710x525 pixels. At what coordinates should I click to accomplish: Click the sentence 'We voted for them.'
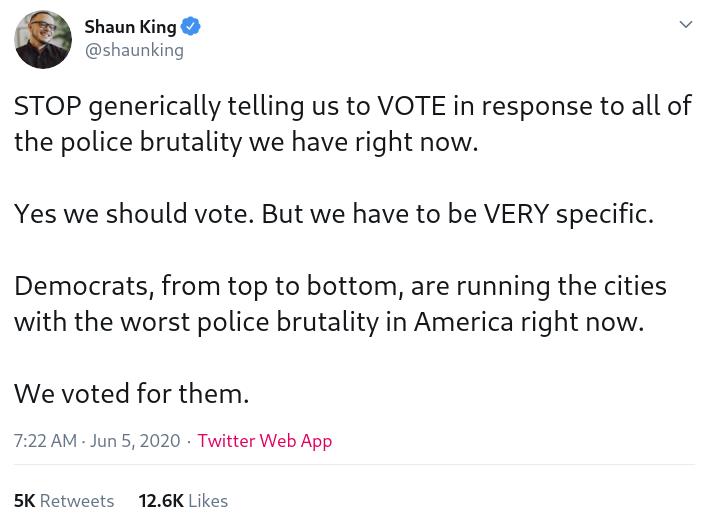point(131,394)
